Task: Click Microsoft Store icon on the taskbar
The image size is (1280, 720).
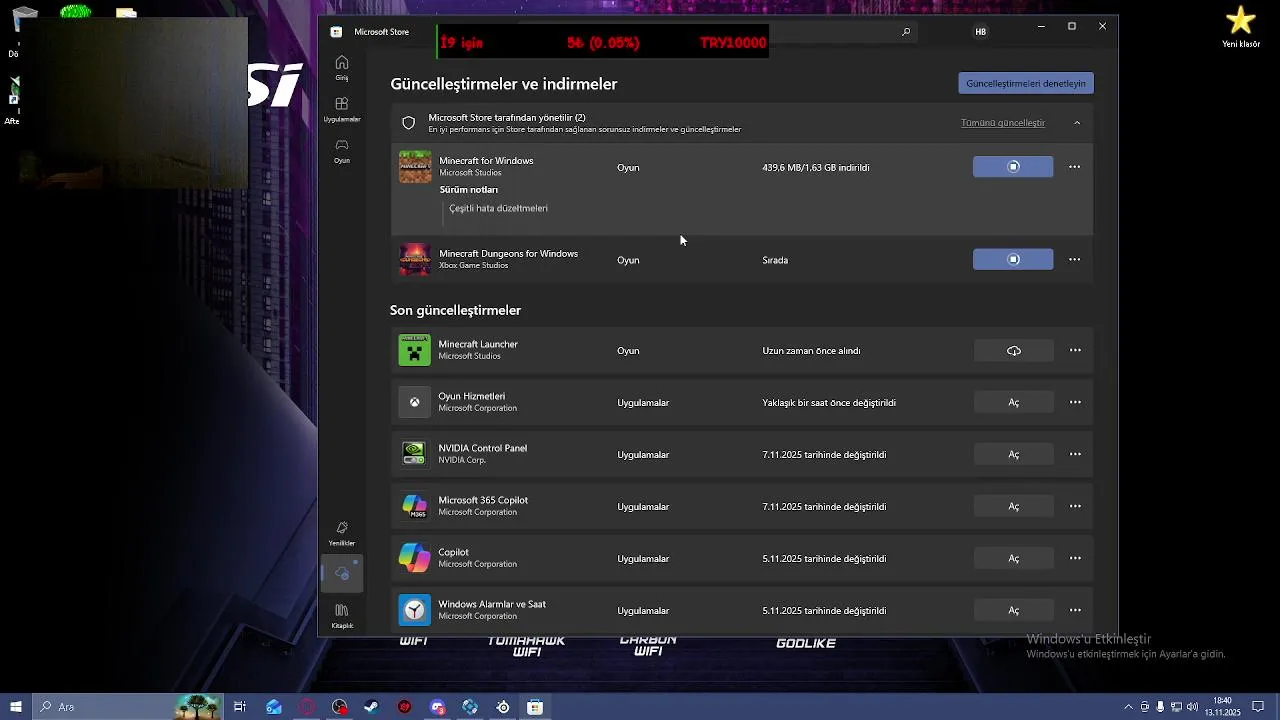Action: [535, 707]
